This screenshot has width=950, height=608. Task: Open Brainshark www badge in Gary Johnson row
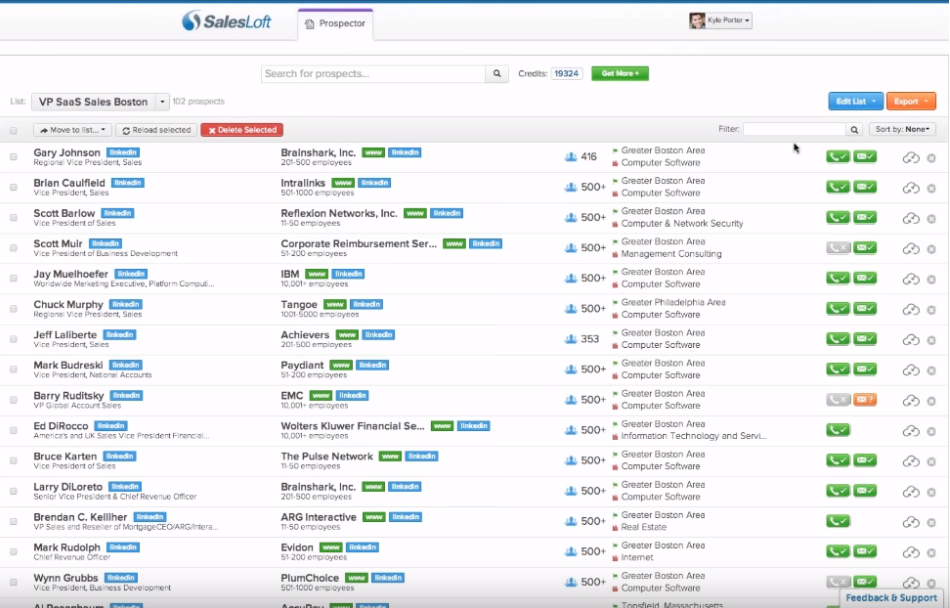373,153
